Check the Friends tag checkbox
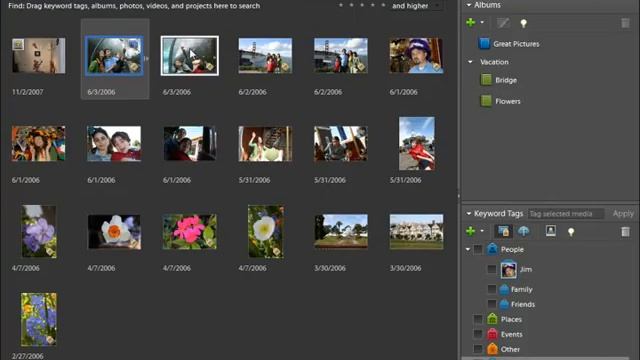The image size is (640, 360). 492,304
